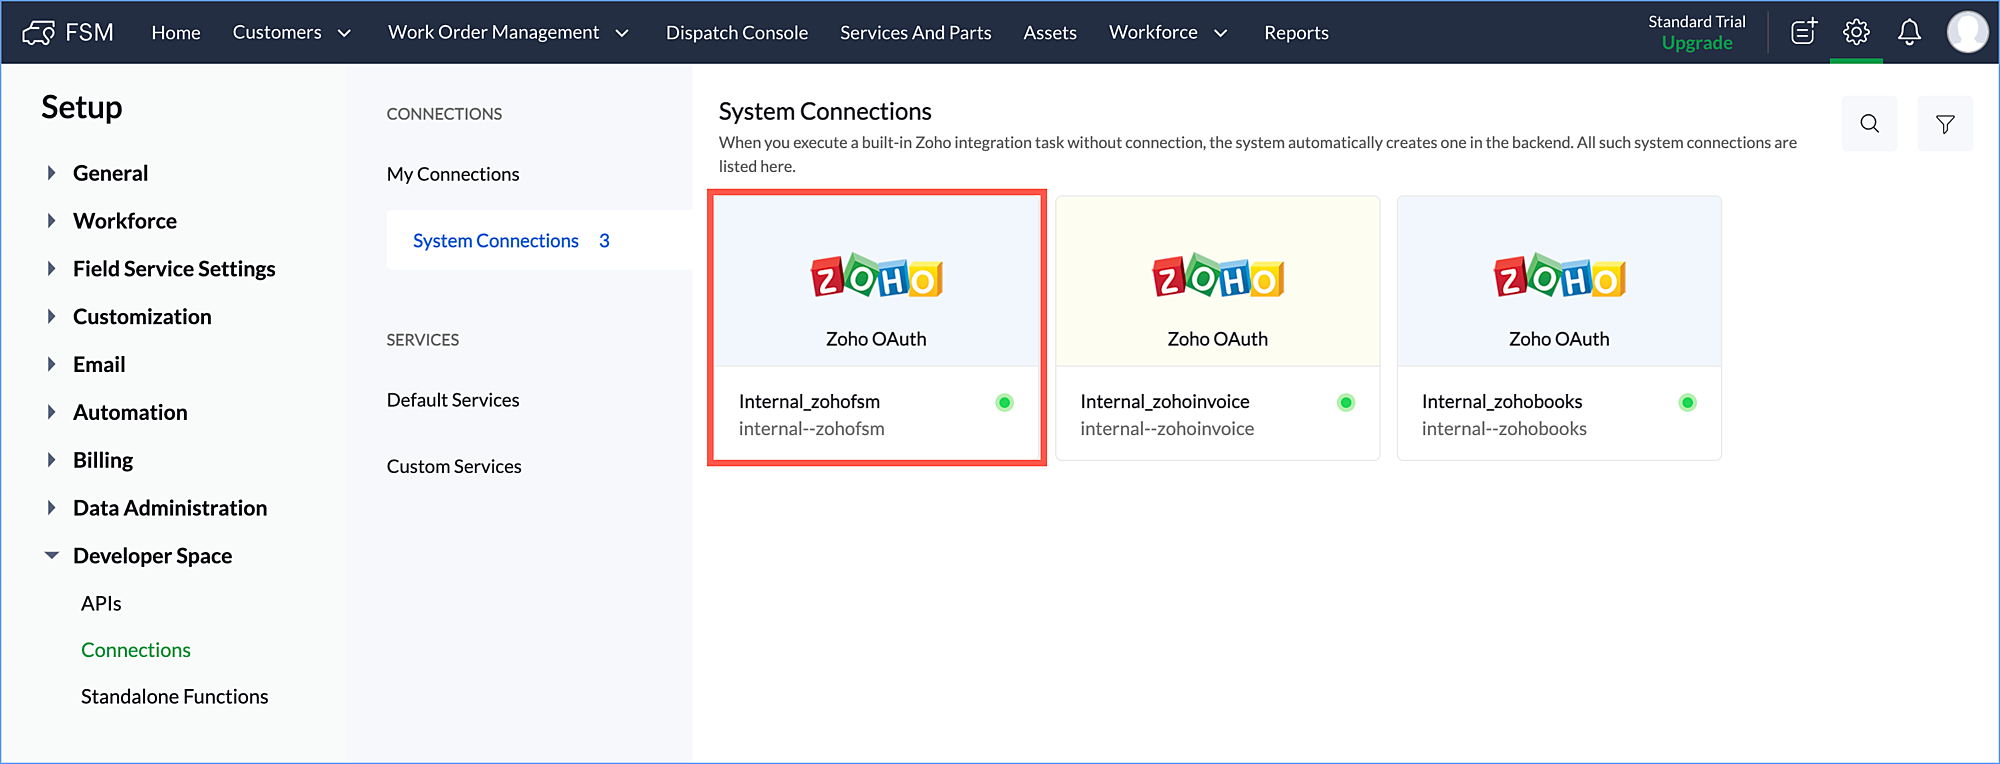The height and width of the screenshot is (764, 2000).
Task: Expand the Work Order Management dropdown arrow
Action: [622, 33]
